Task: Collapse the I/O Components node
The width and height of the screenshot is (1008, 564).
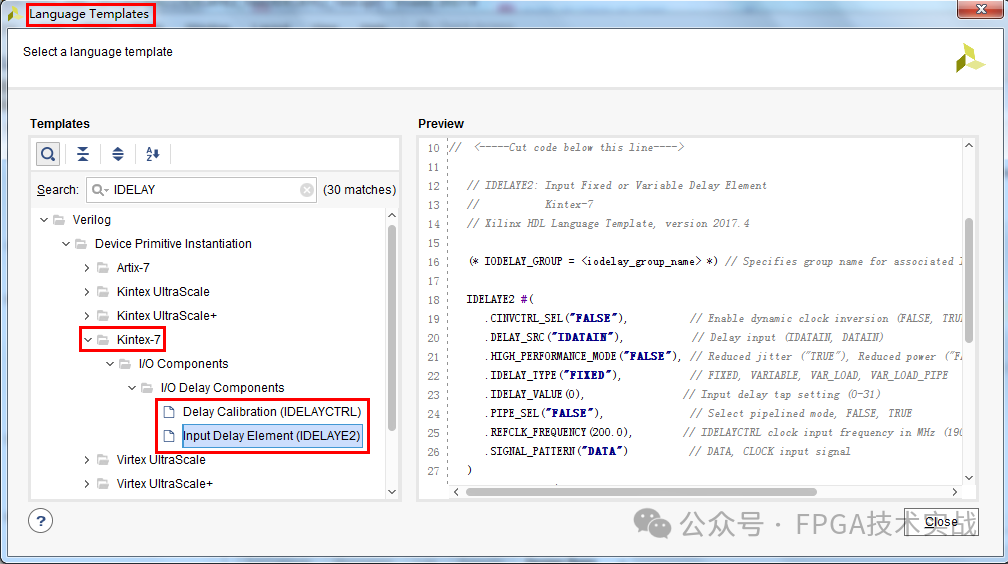Action: [110, 364]
